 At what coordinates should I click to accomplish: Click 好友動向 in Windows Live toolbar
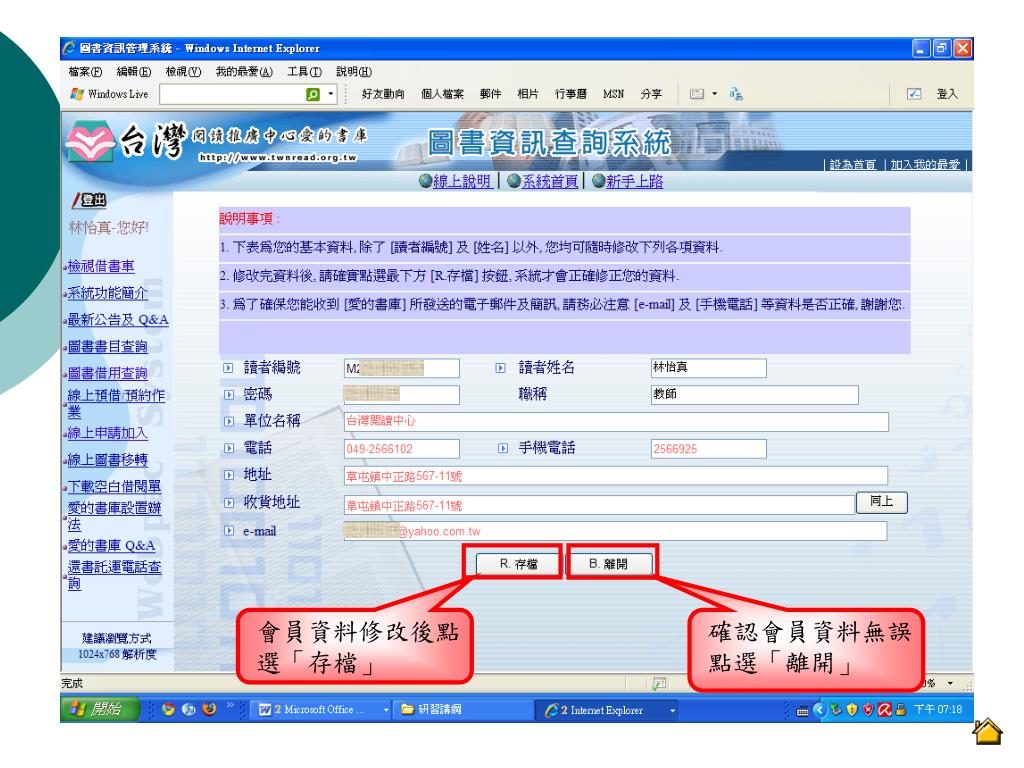click(x=383, y=94)
